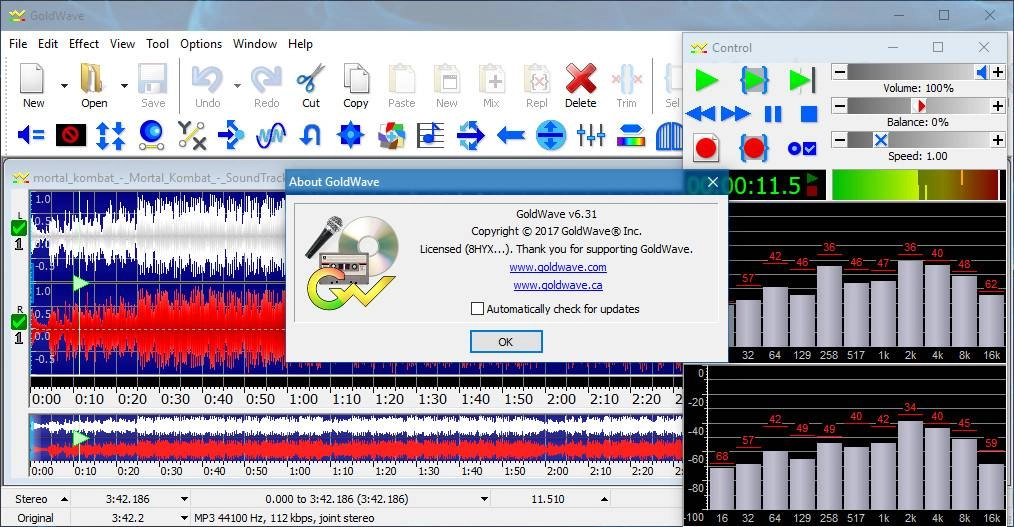Enable Automatically check for updates
1014x527 pixels.
click(477, 309)
